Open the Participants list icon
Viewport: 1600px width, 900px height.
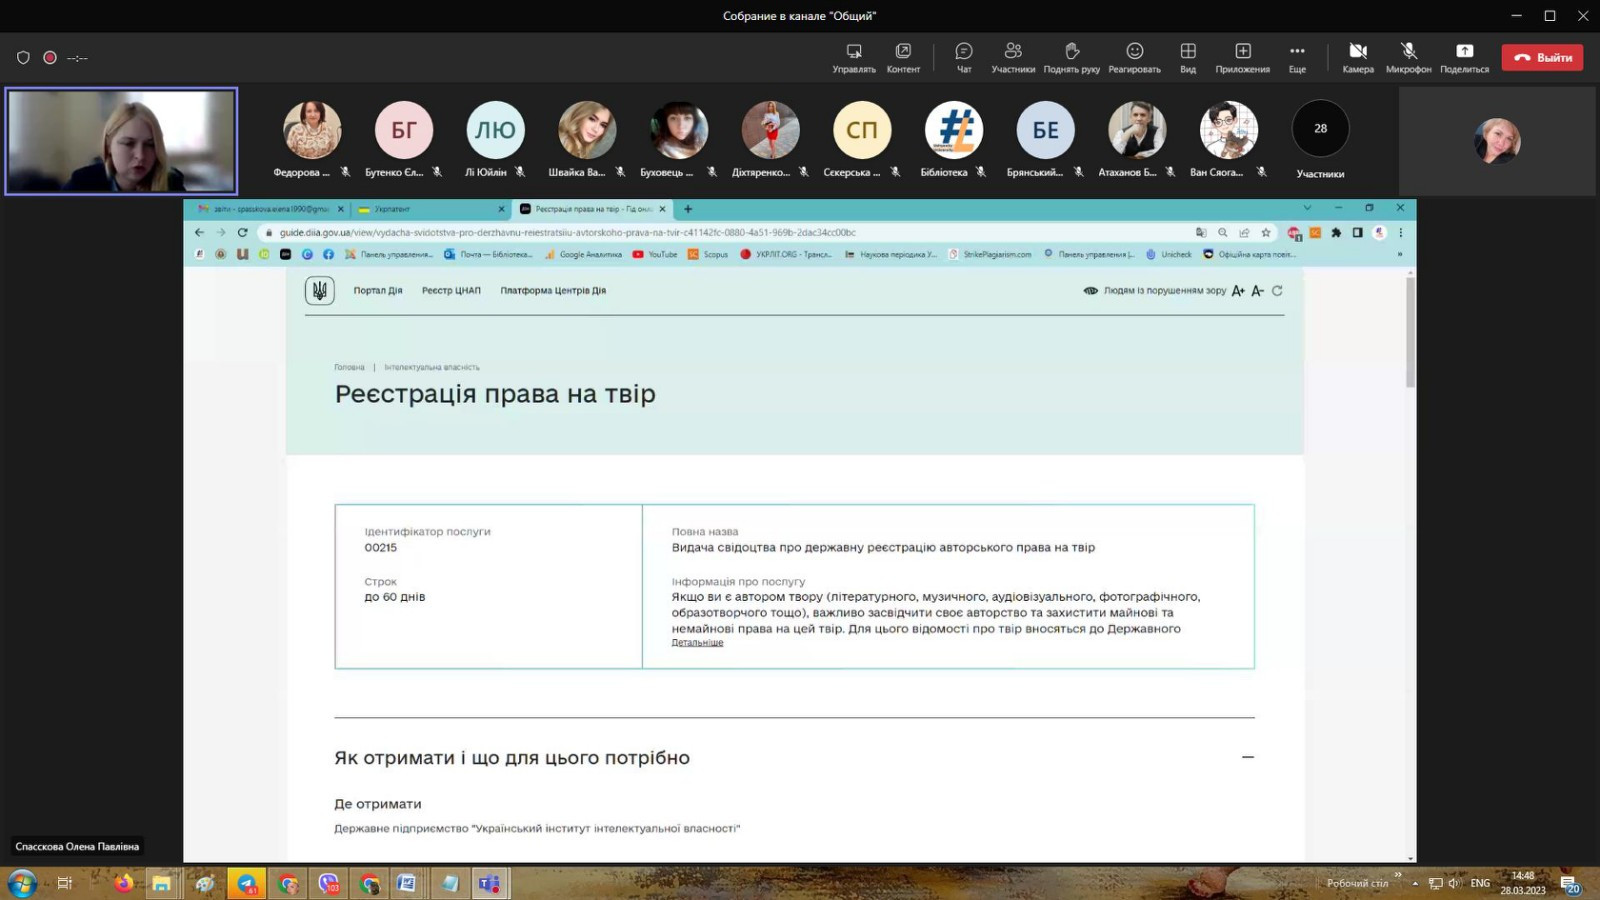(1013, 57)
